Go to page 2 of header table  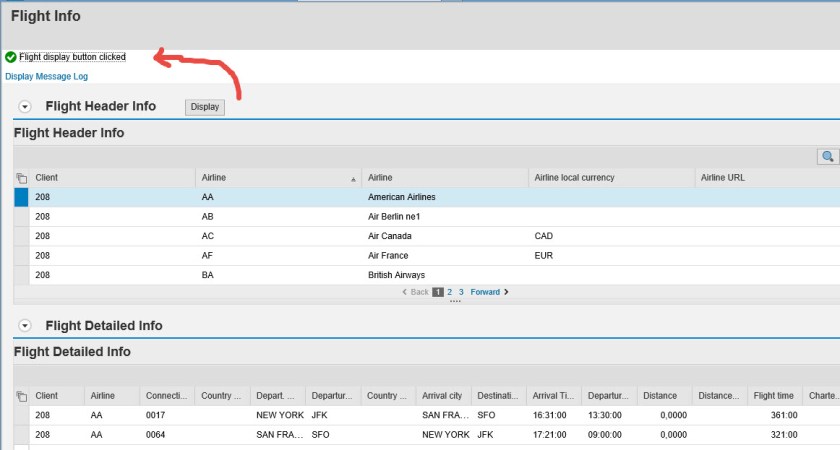click(450, 292)
